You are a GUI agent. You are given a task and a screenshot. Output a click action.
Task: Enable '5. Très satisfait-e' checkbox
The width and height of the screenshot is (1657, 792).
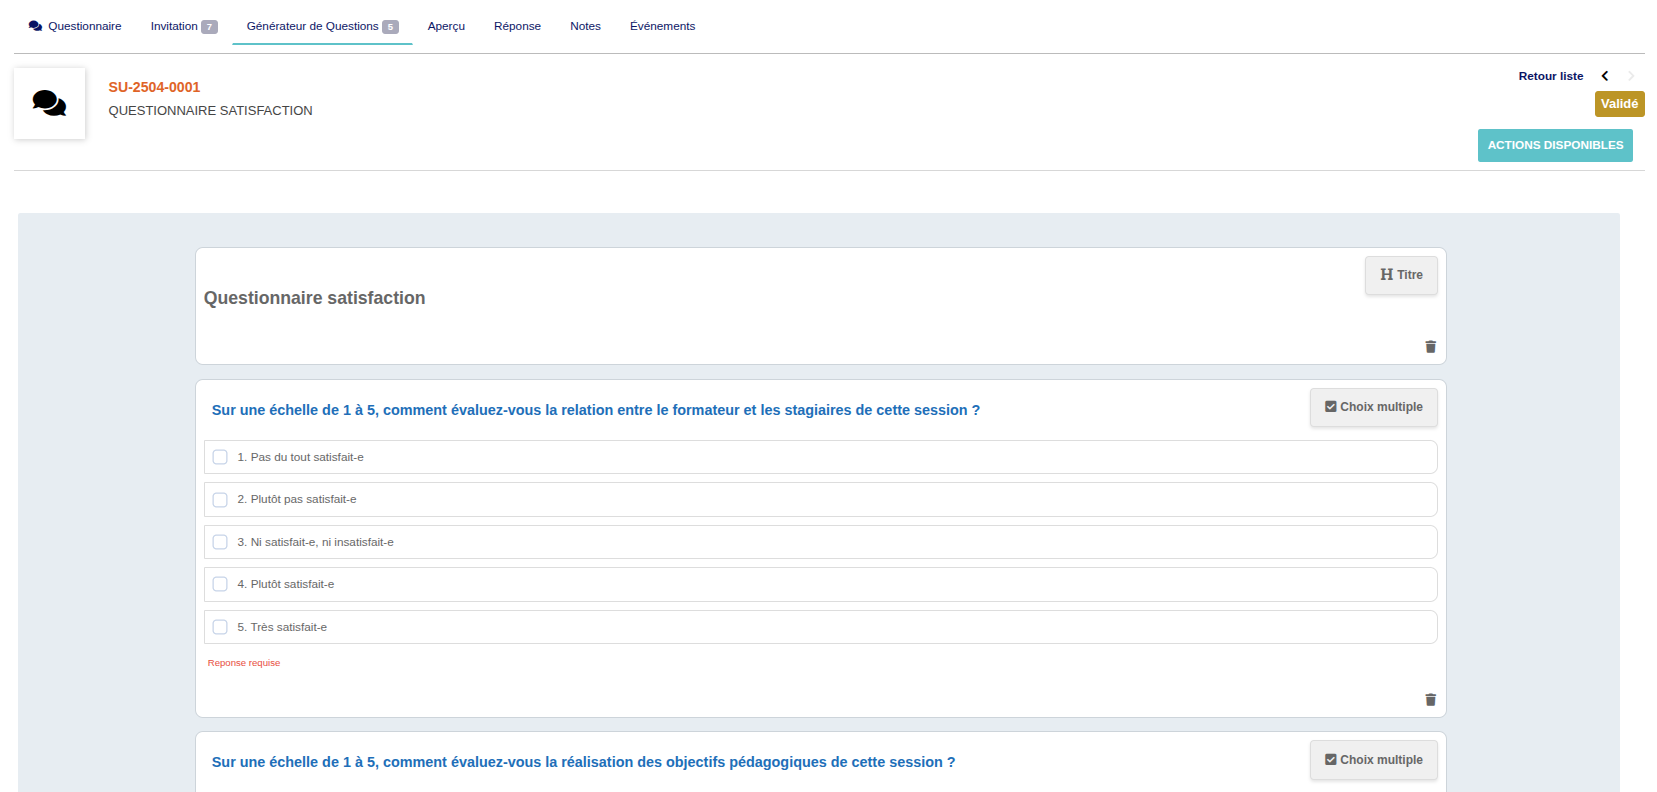(220, 627)
